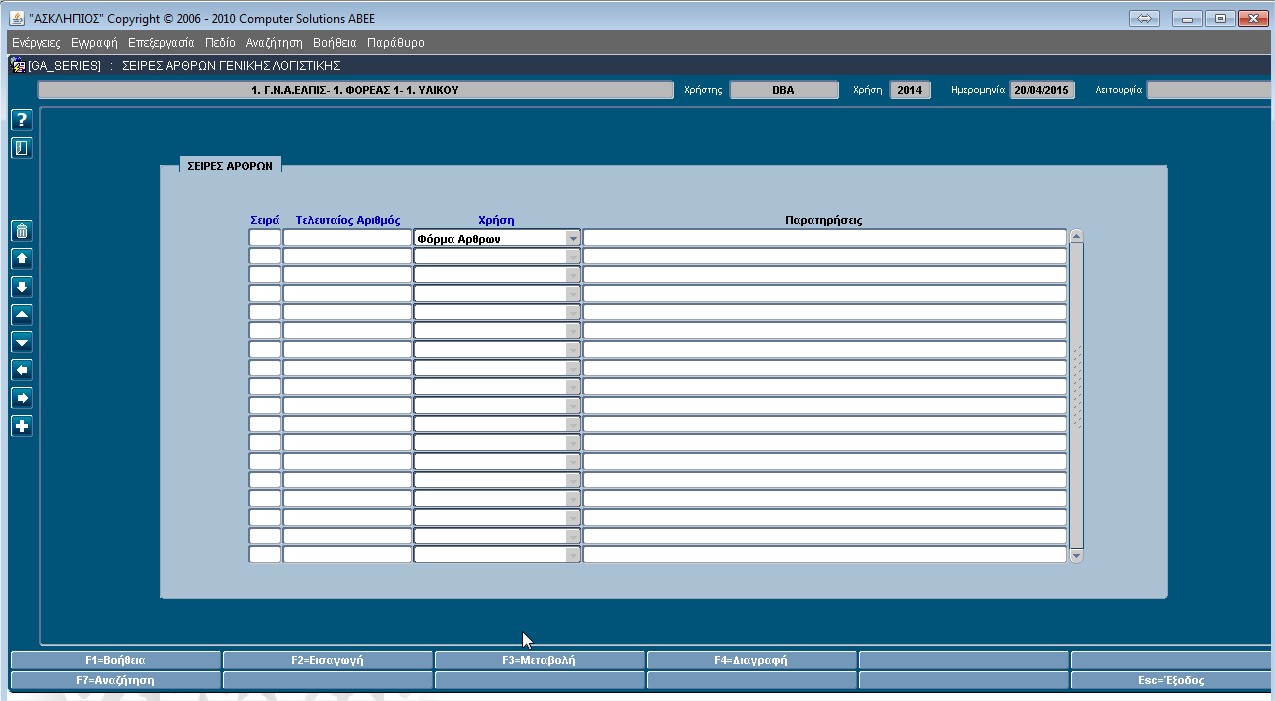Click the Τελευταίος Αριθμός column header

point(348,220)
